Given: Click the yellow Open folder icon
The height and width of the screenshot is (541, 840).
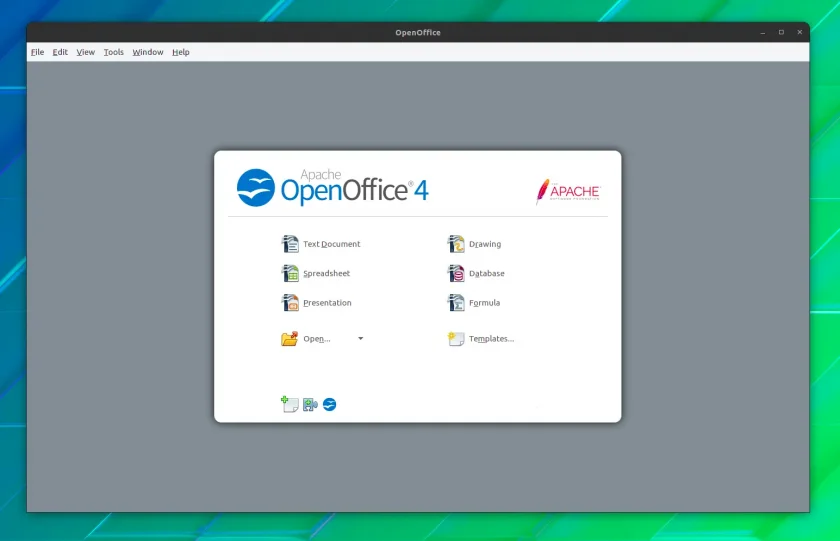Looking at the screenshot, I should point(289,339).
